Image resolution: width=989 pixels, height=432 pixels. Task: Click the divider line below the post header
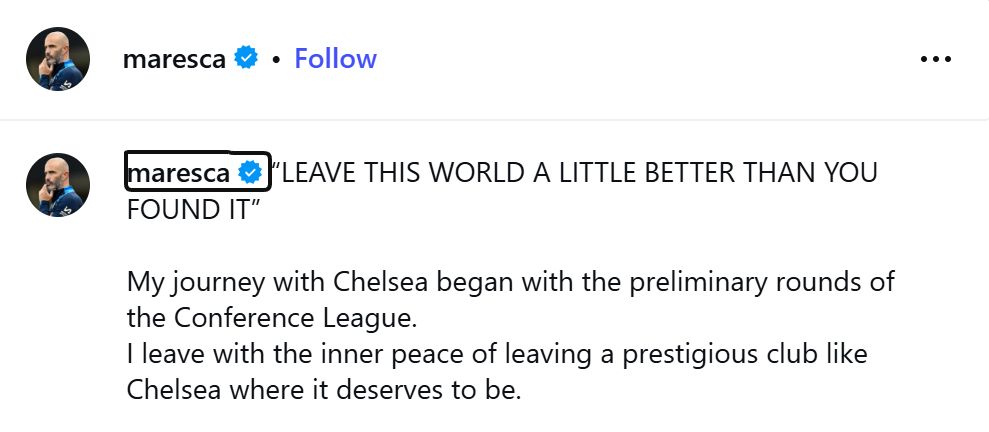click(x=494, y=120)
